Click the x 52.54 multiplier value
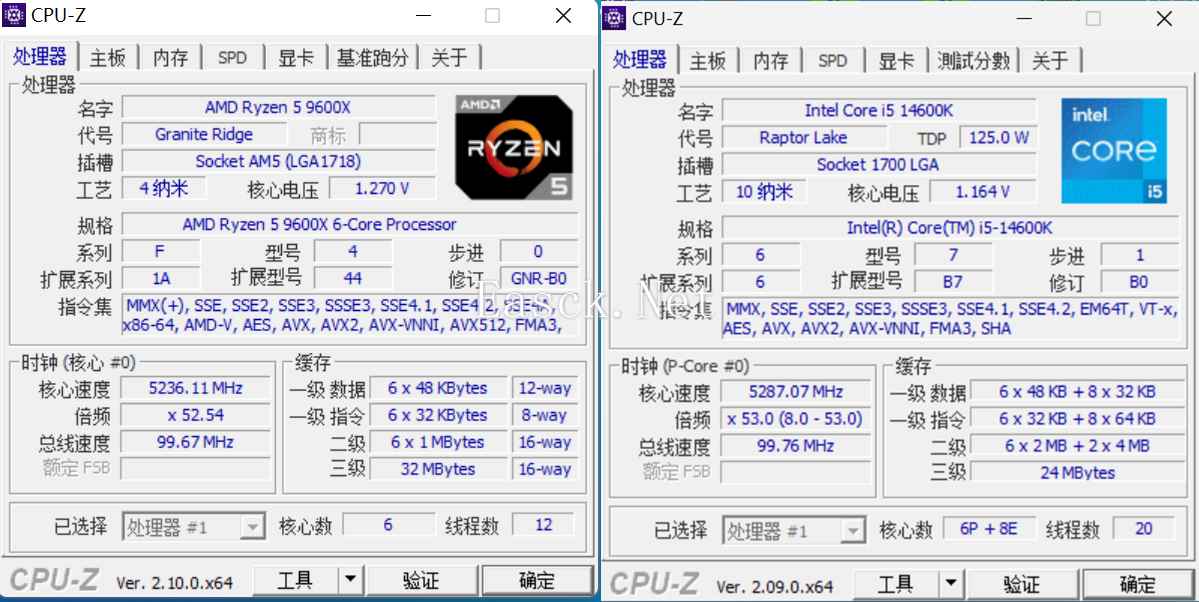The image size is (1199, 602). (196, 415)
